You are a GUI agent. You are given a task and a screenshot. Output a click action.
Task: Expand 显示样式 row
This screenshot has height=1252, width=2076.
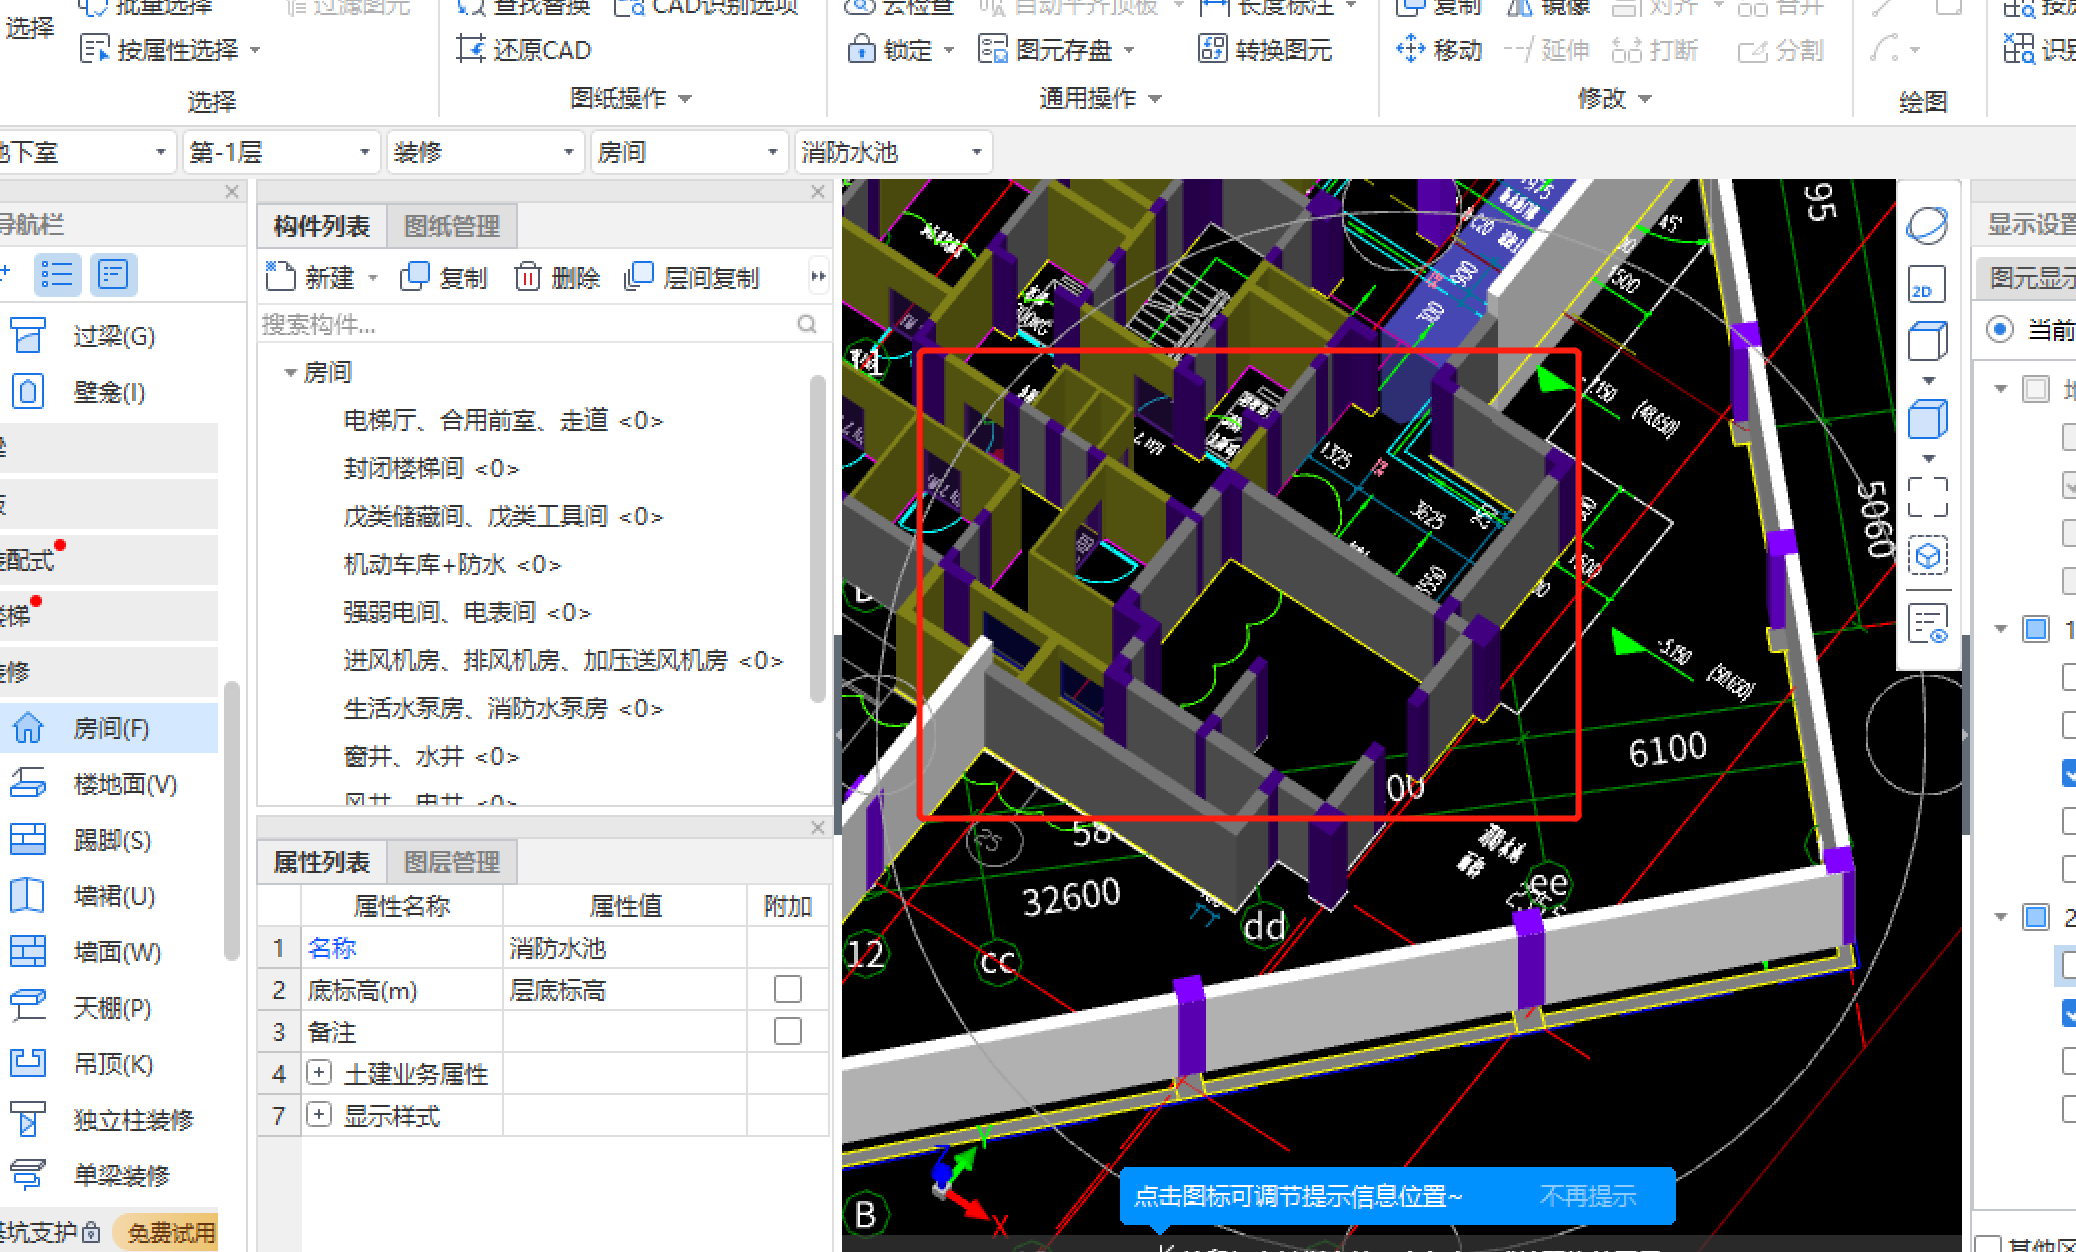pos(319,1115)
